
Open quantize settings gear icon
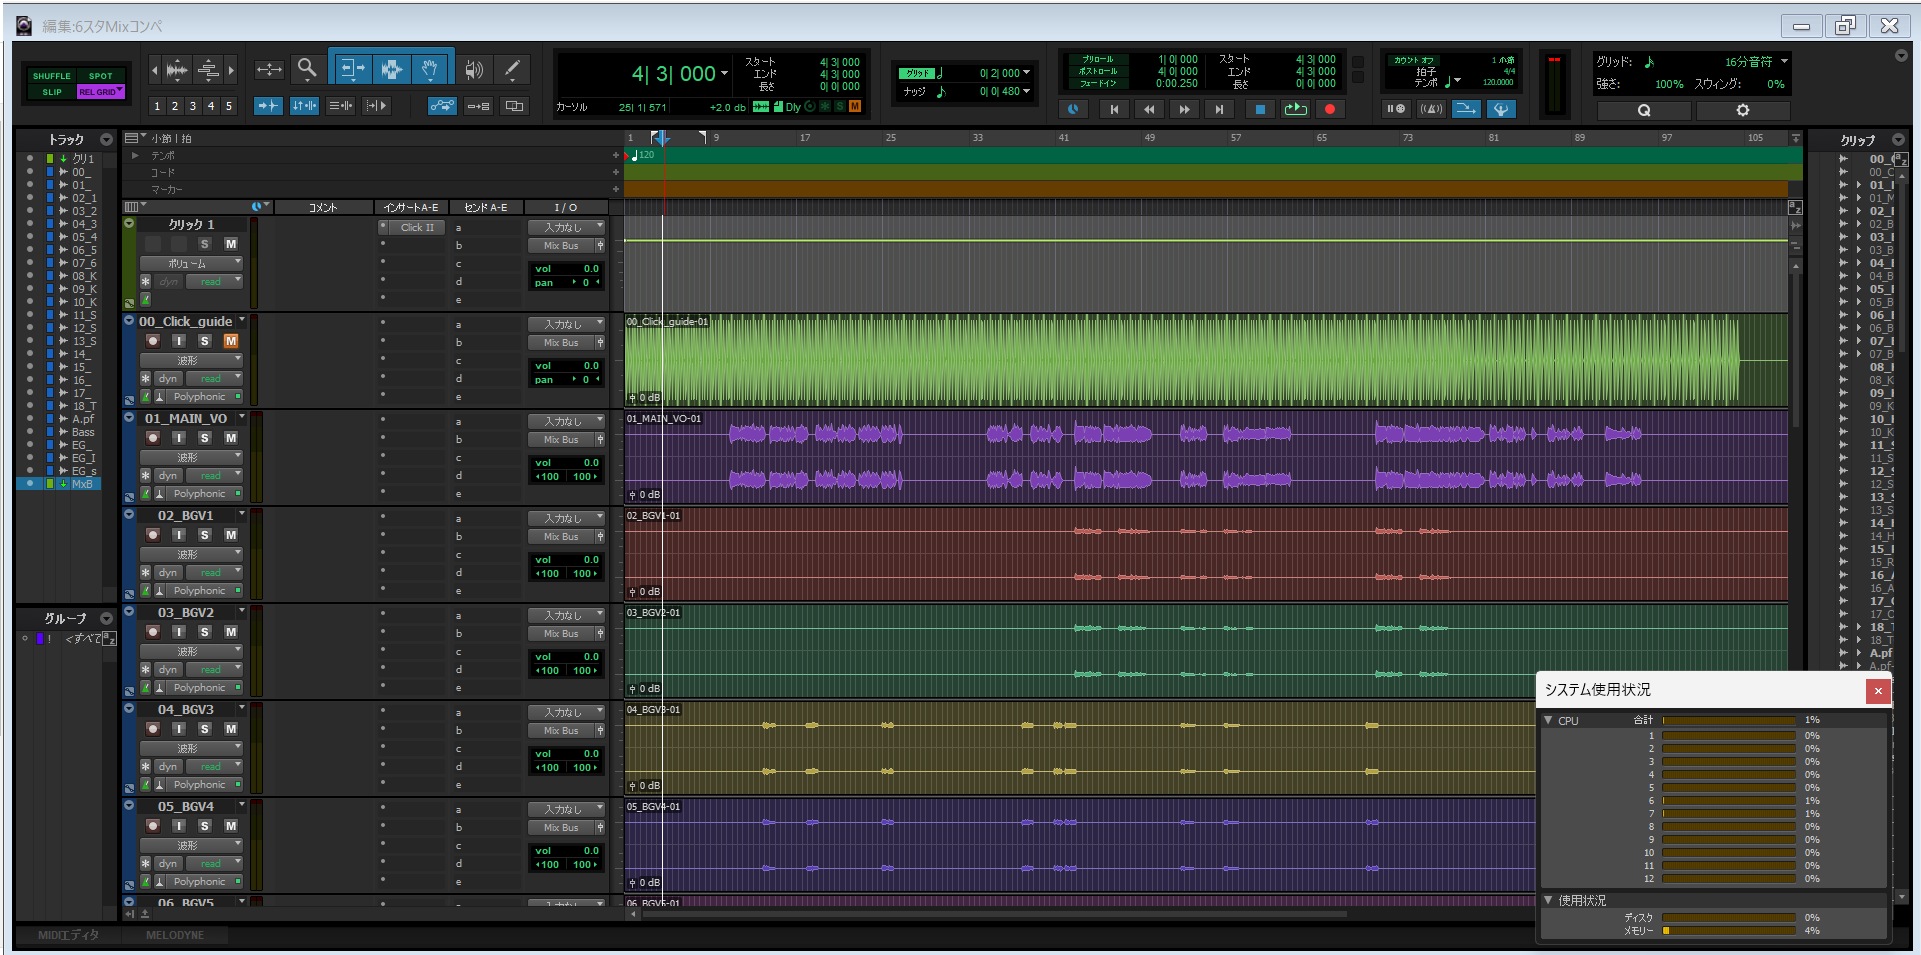click(x=1742, y=110)
